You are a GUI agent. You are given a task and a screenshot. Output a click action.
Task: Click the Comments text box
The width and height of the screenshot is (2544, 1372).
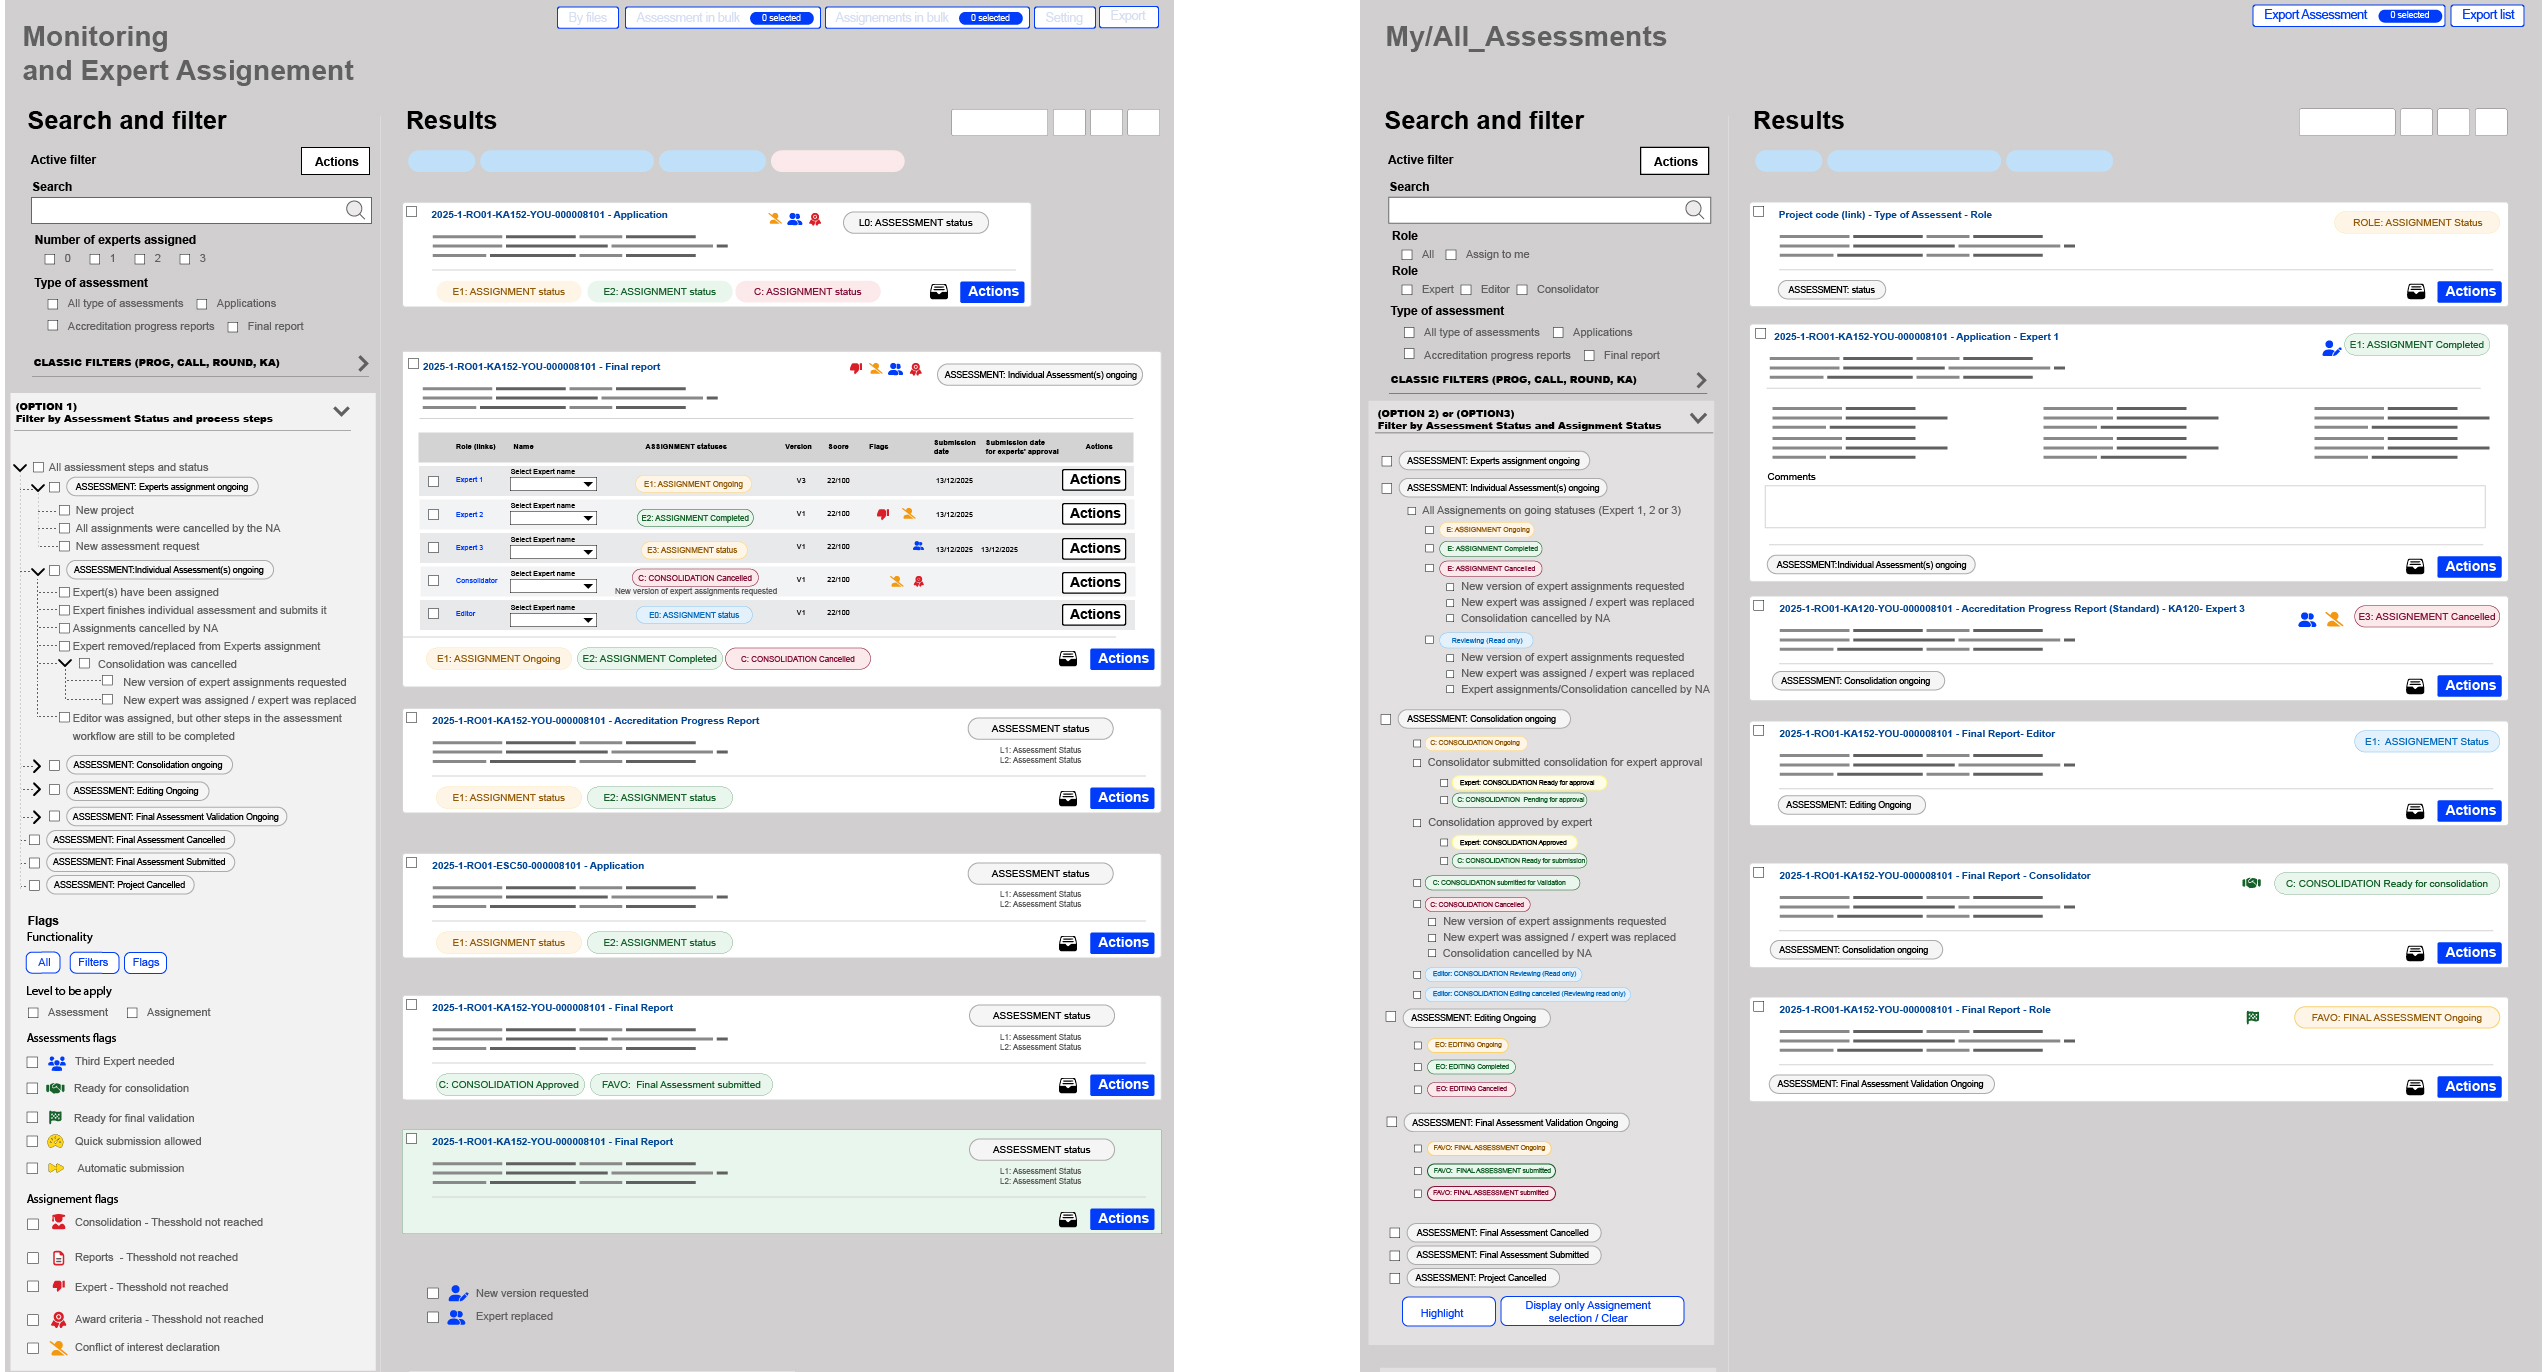tap(2124, 507)
